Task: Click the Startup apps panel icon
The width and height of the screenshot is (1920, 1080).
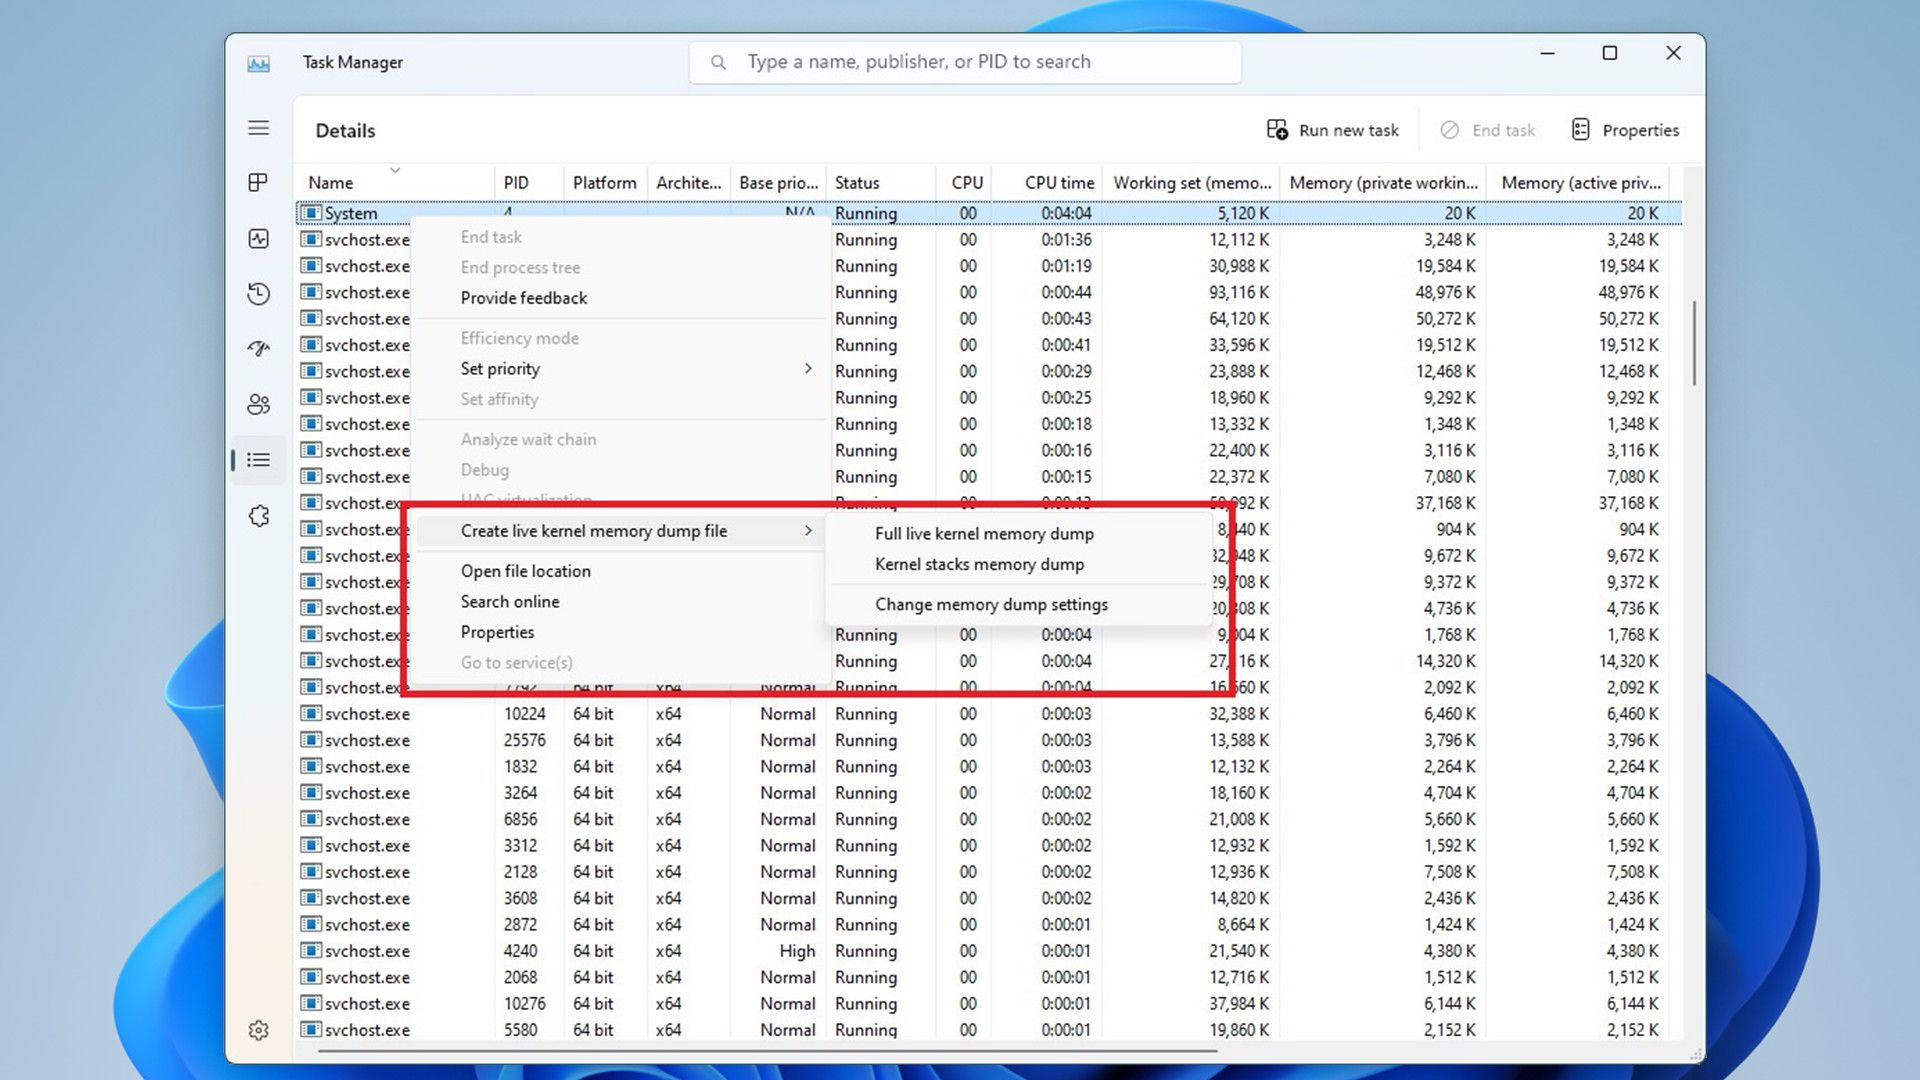Action: click(261, 347)
